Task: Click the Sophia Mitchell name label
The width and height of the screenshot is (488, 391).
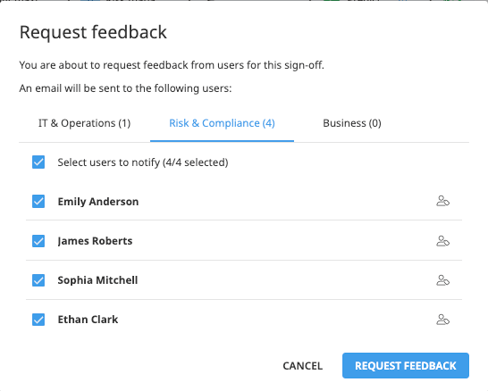Action: (97, 280)
